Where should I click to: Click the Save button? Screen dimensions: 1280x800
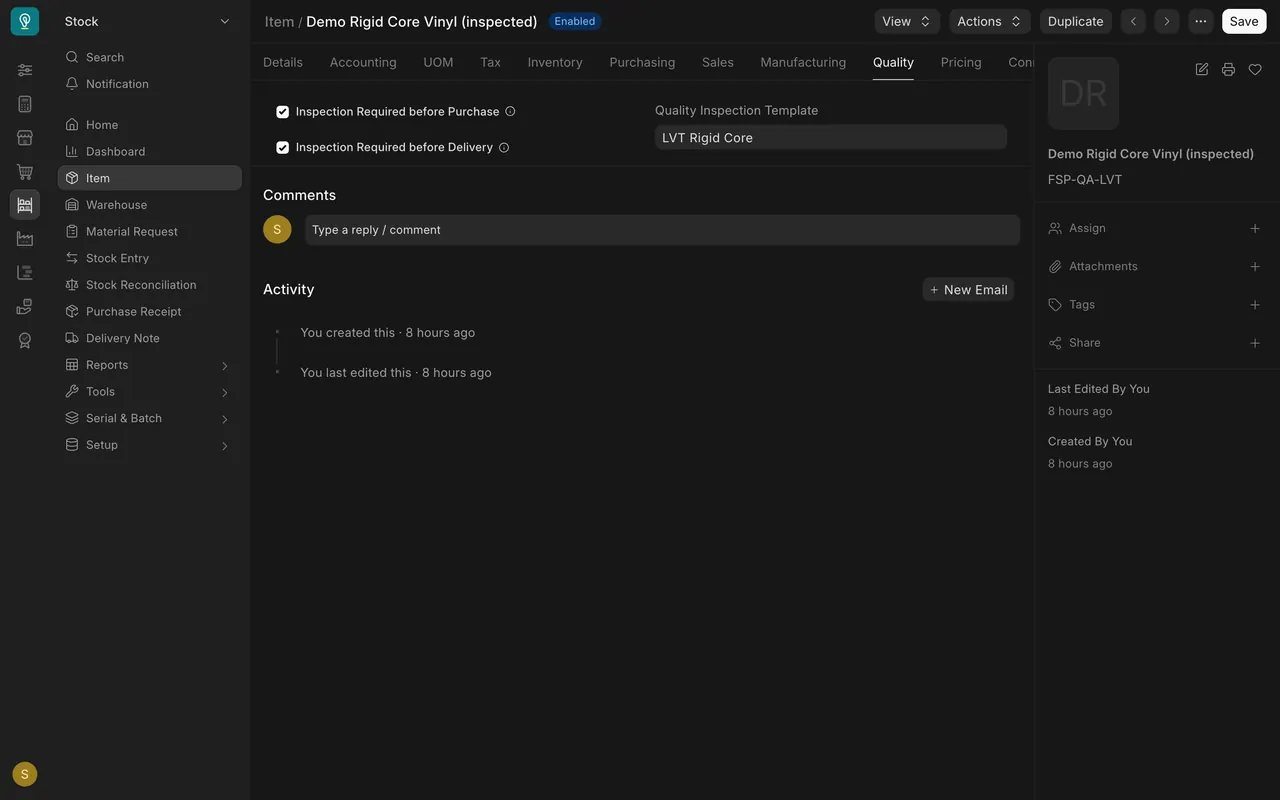(1244, 21)
